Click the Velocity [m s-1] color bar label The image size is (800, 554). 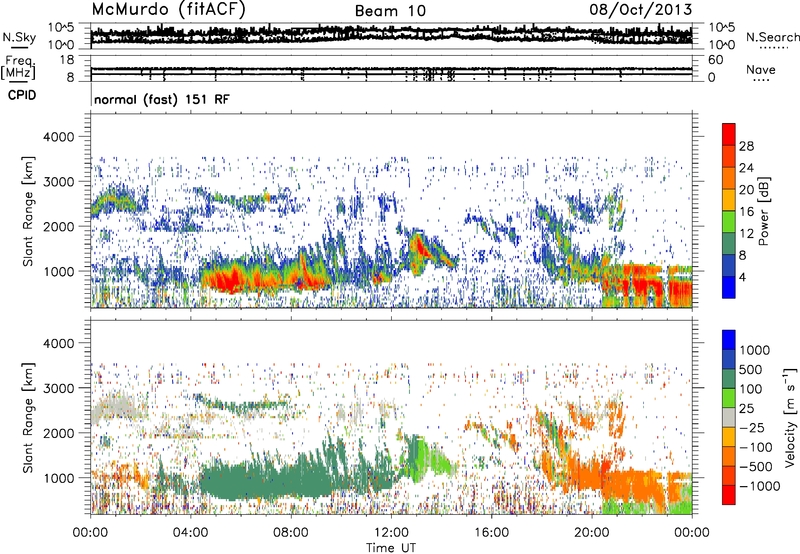pyautogui.click(x=790, y=417)
